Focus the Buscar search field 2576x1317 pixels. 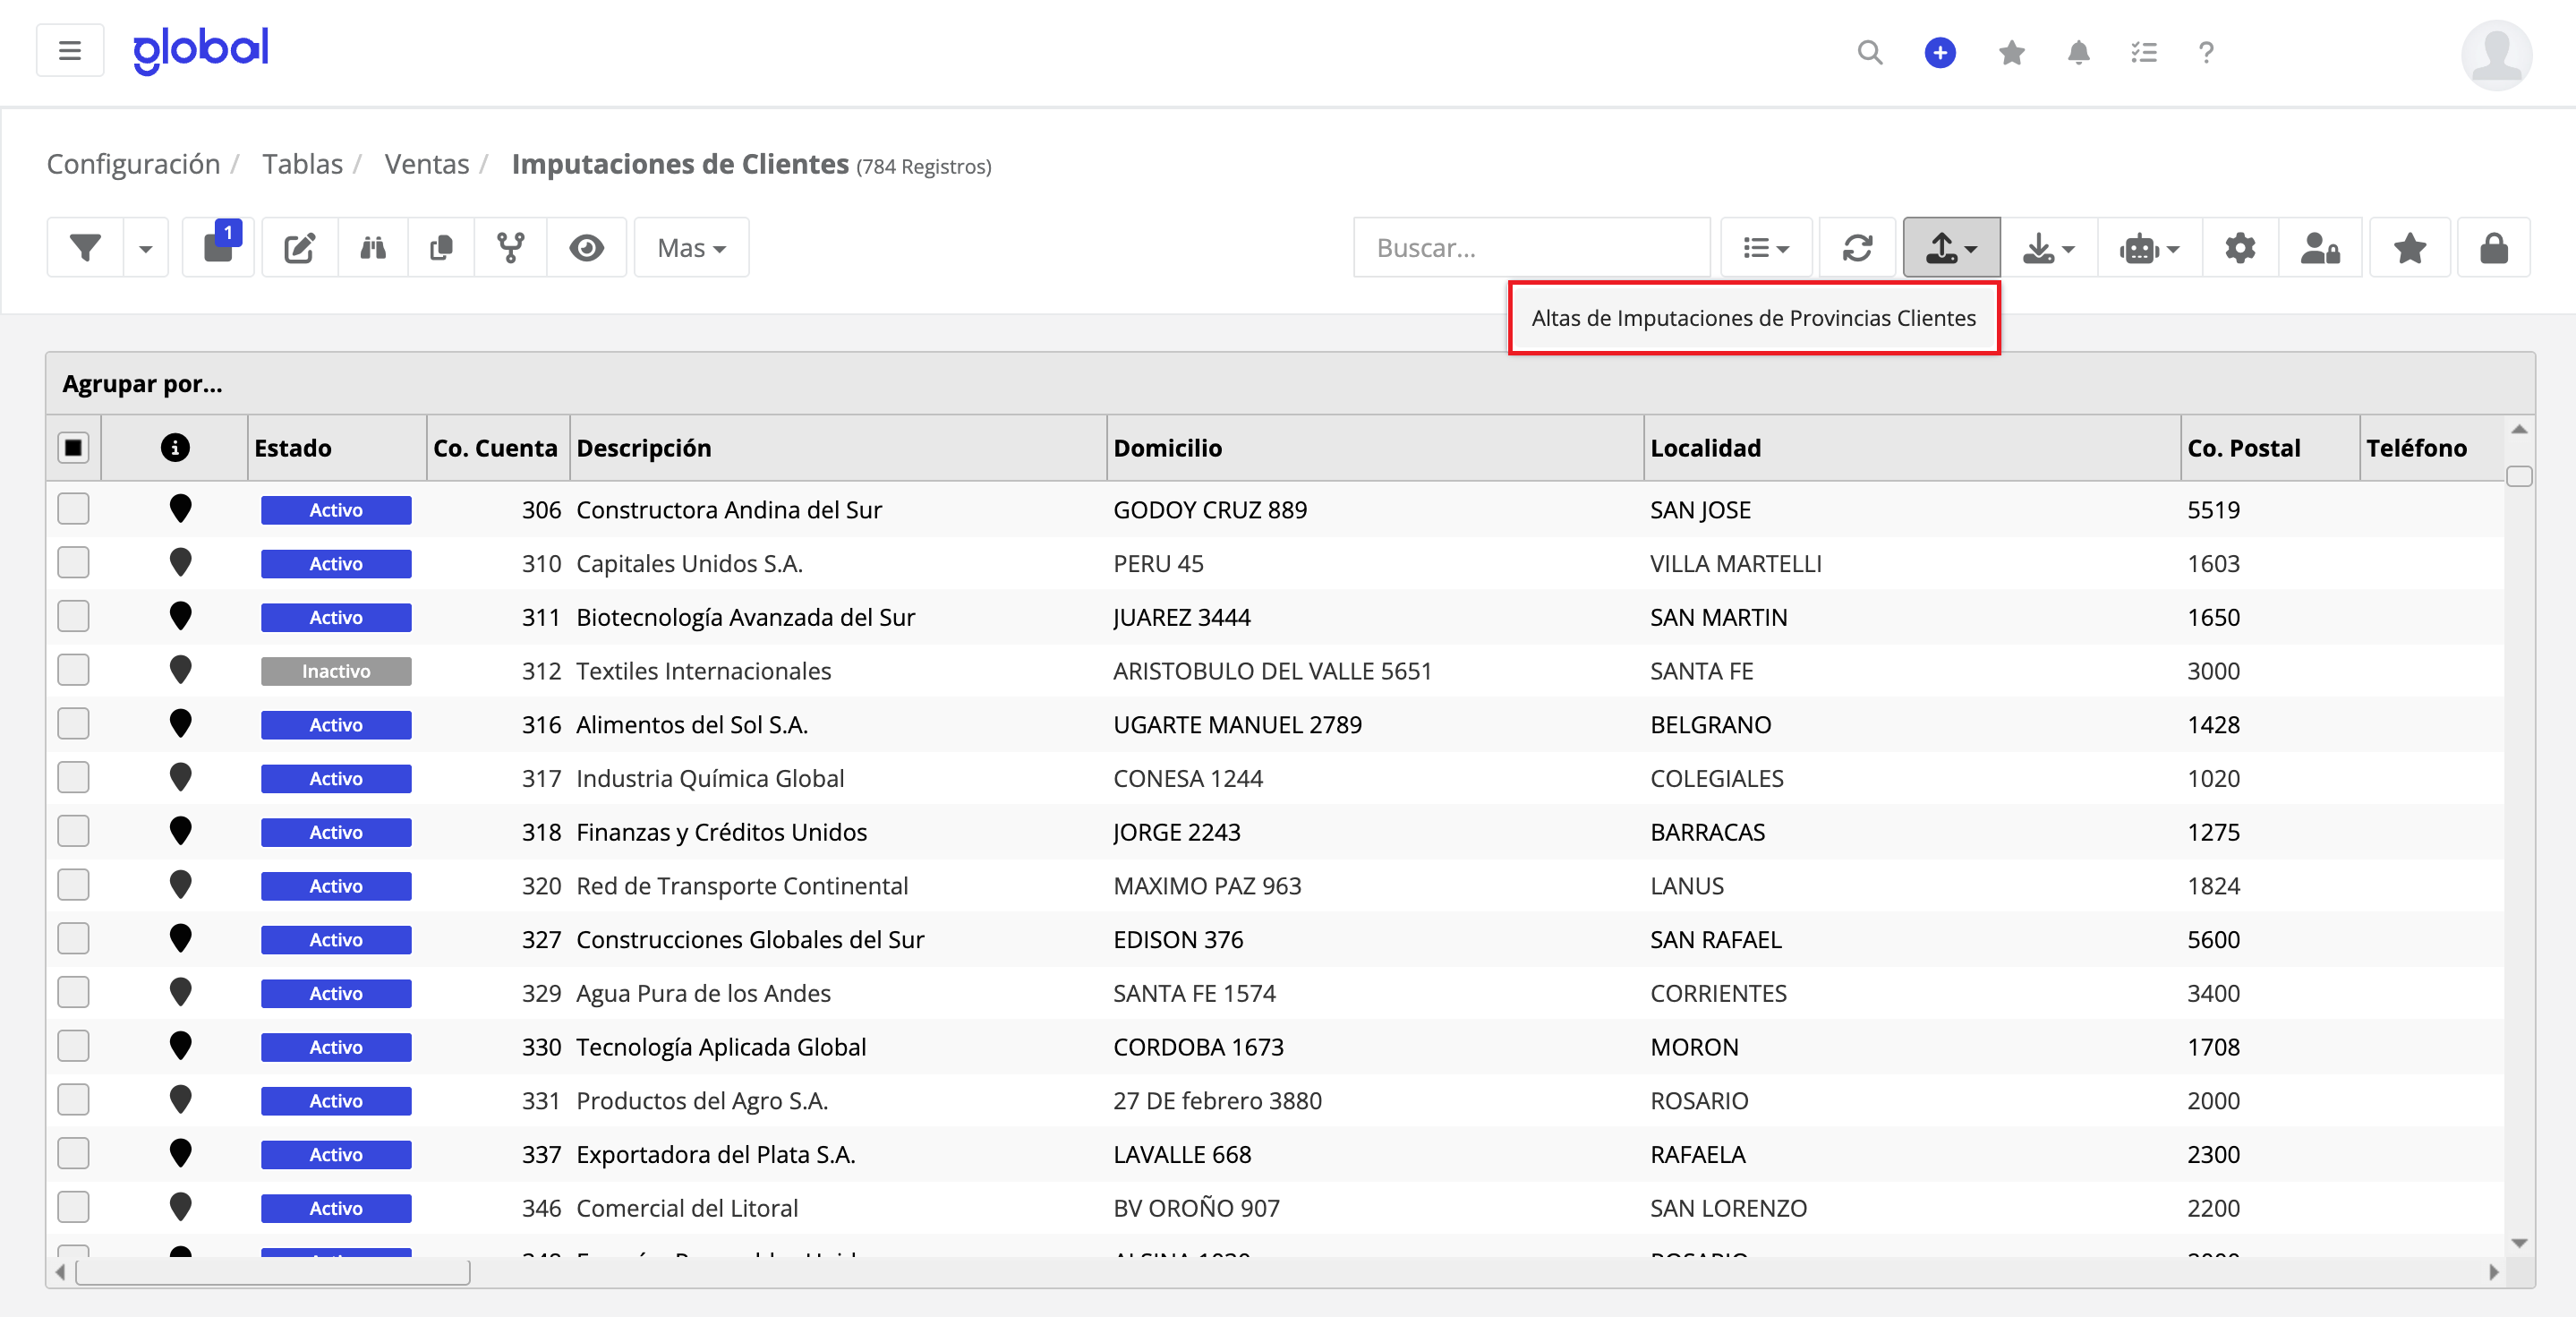[x=1531, y=247]
